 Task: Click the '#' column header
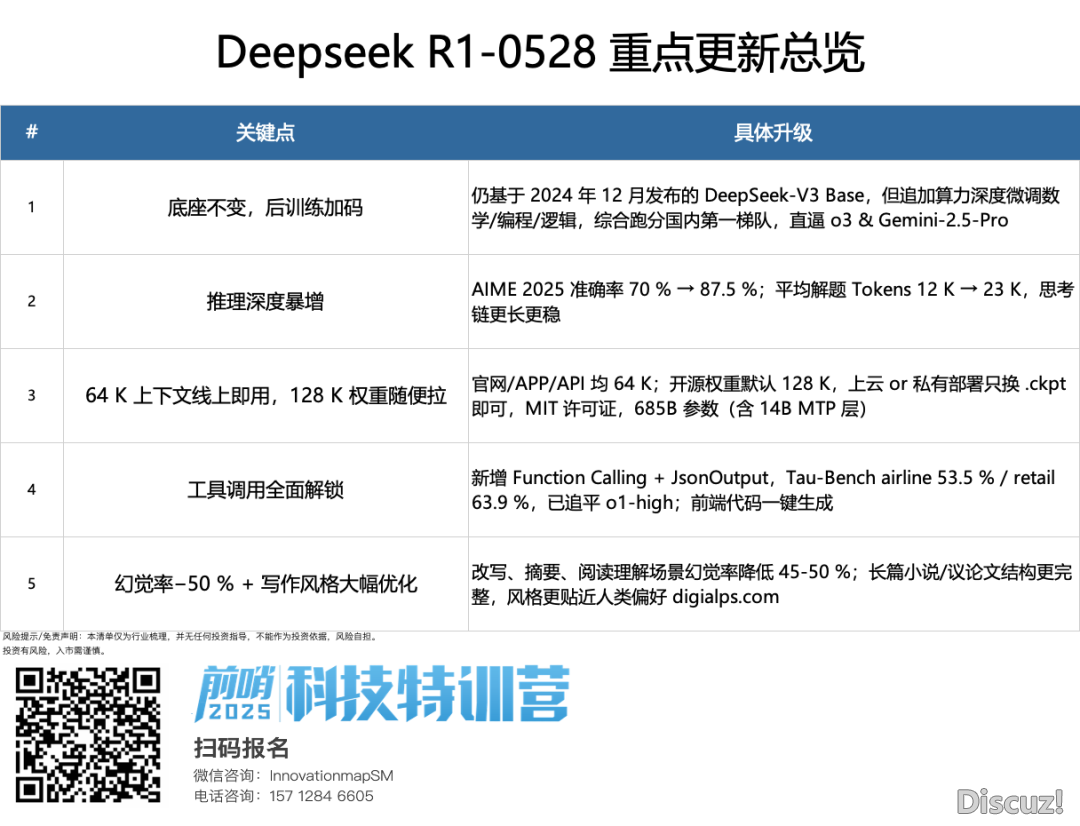click(32, 132)
